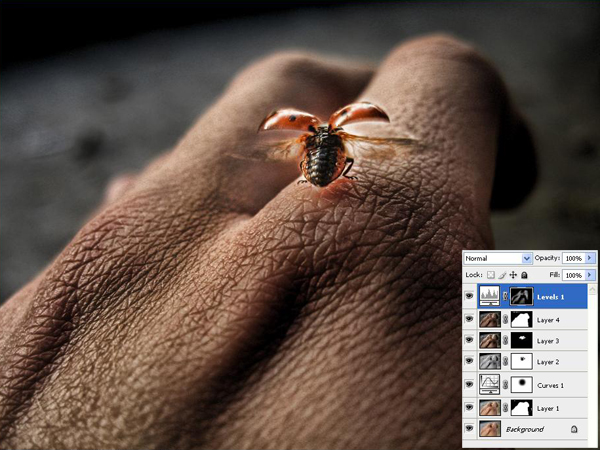Select the Levels 1 layer mask thumbnail

(522, 296)
